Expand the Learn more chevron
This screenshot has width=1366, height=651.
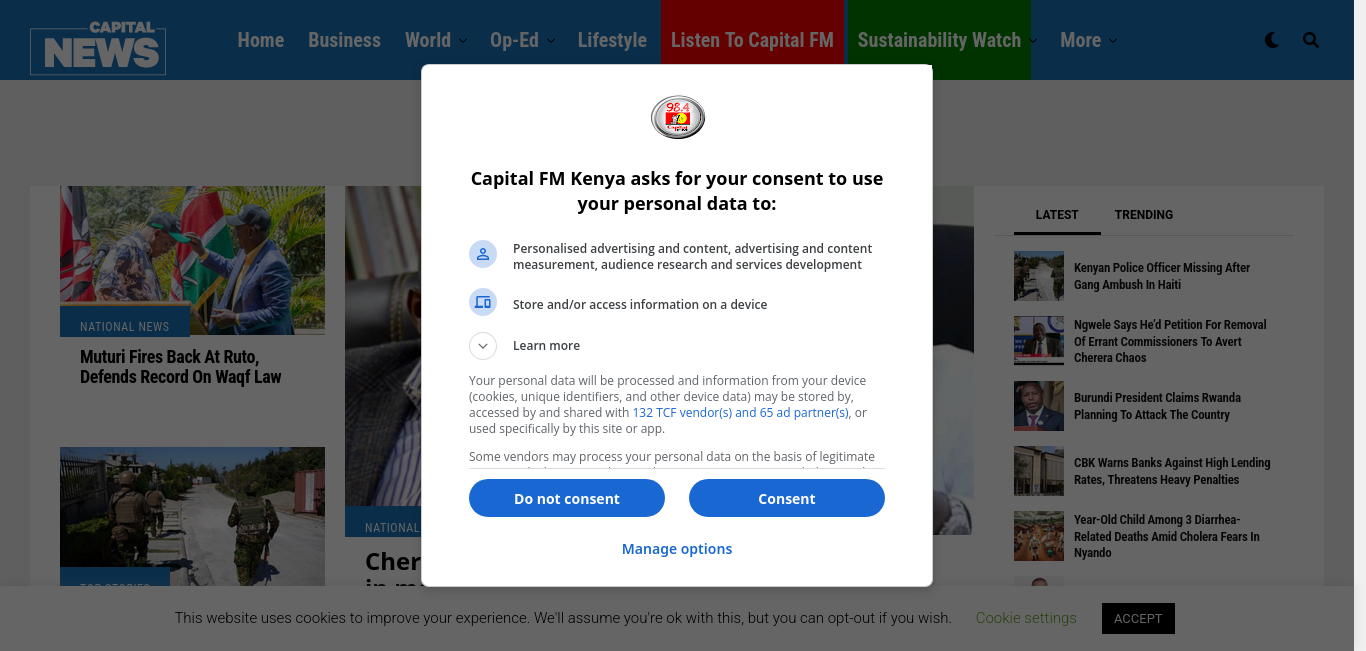click(483, 346)
